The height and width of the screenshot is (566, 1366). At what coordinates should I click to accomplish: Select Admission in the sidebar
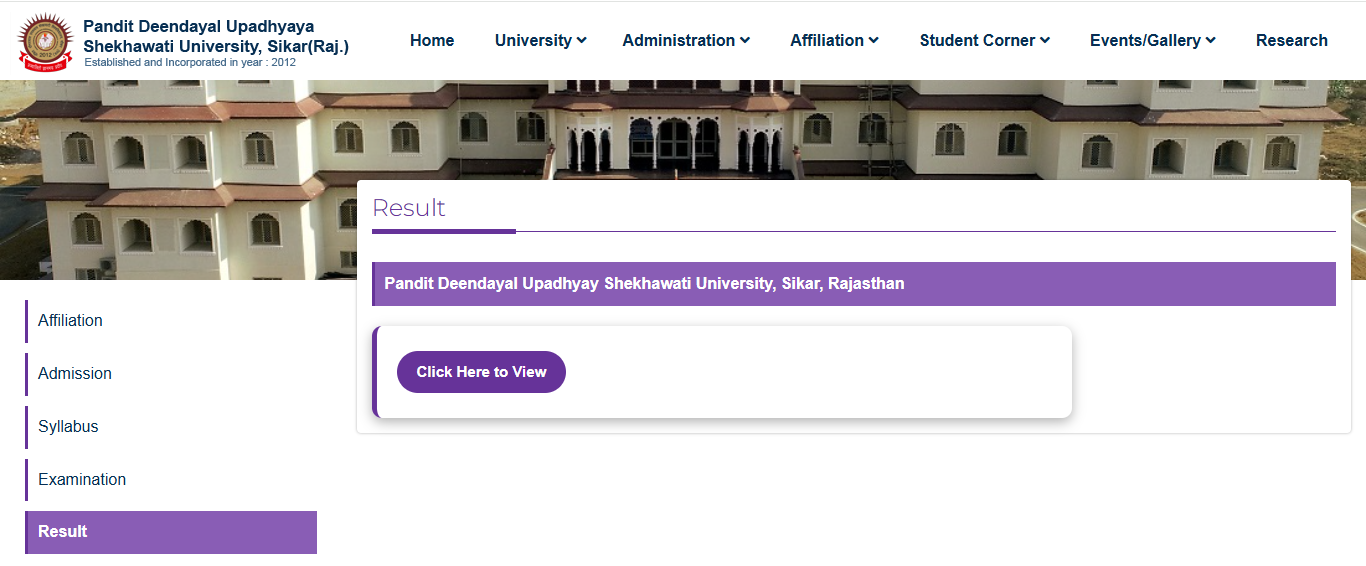pos(171,374)
